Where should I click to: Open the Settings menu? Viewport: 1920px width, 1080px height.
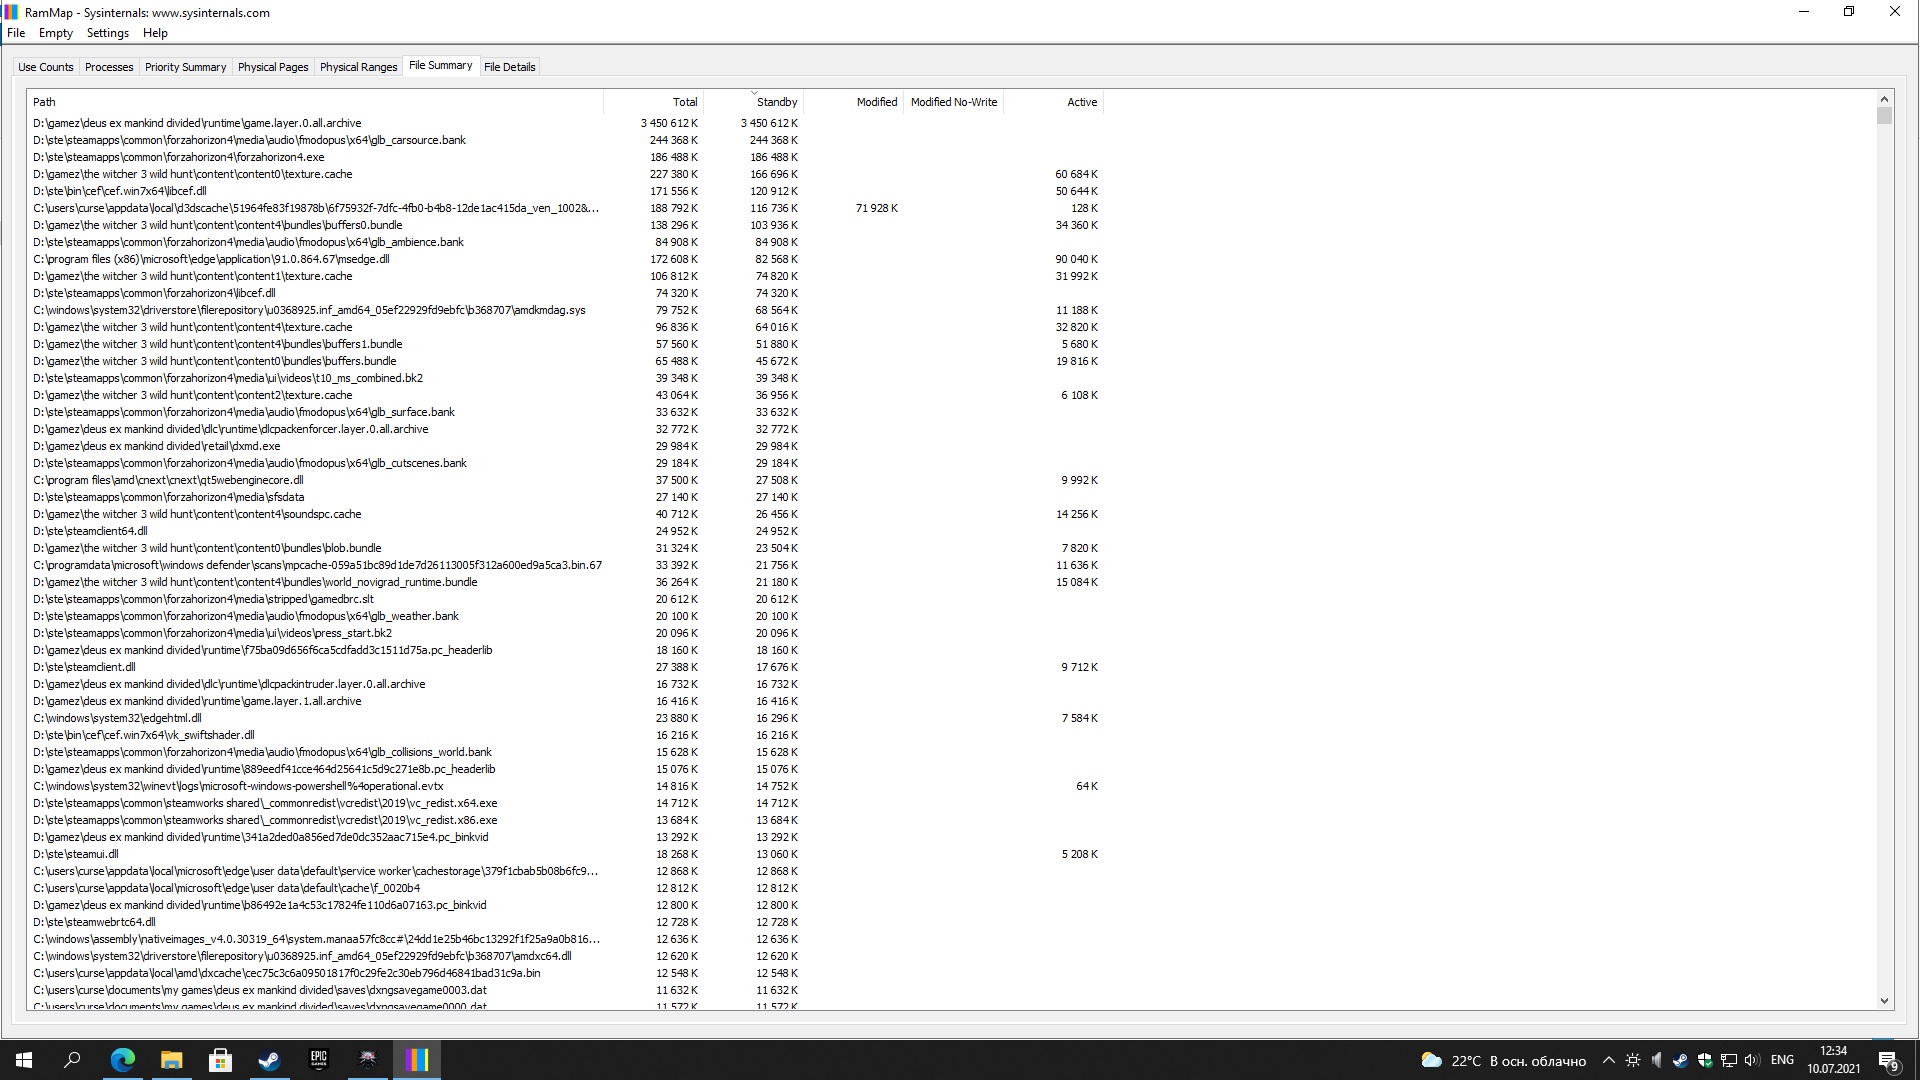point(108,33)
